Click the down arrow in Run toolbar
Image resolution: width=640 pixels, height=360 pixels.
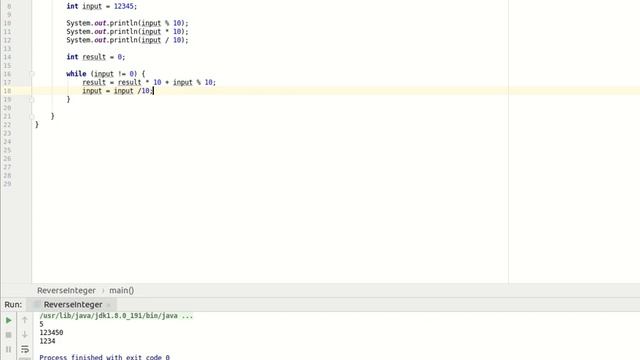(24, 335)
